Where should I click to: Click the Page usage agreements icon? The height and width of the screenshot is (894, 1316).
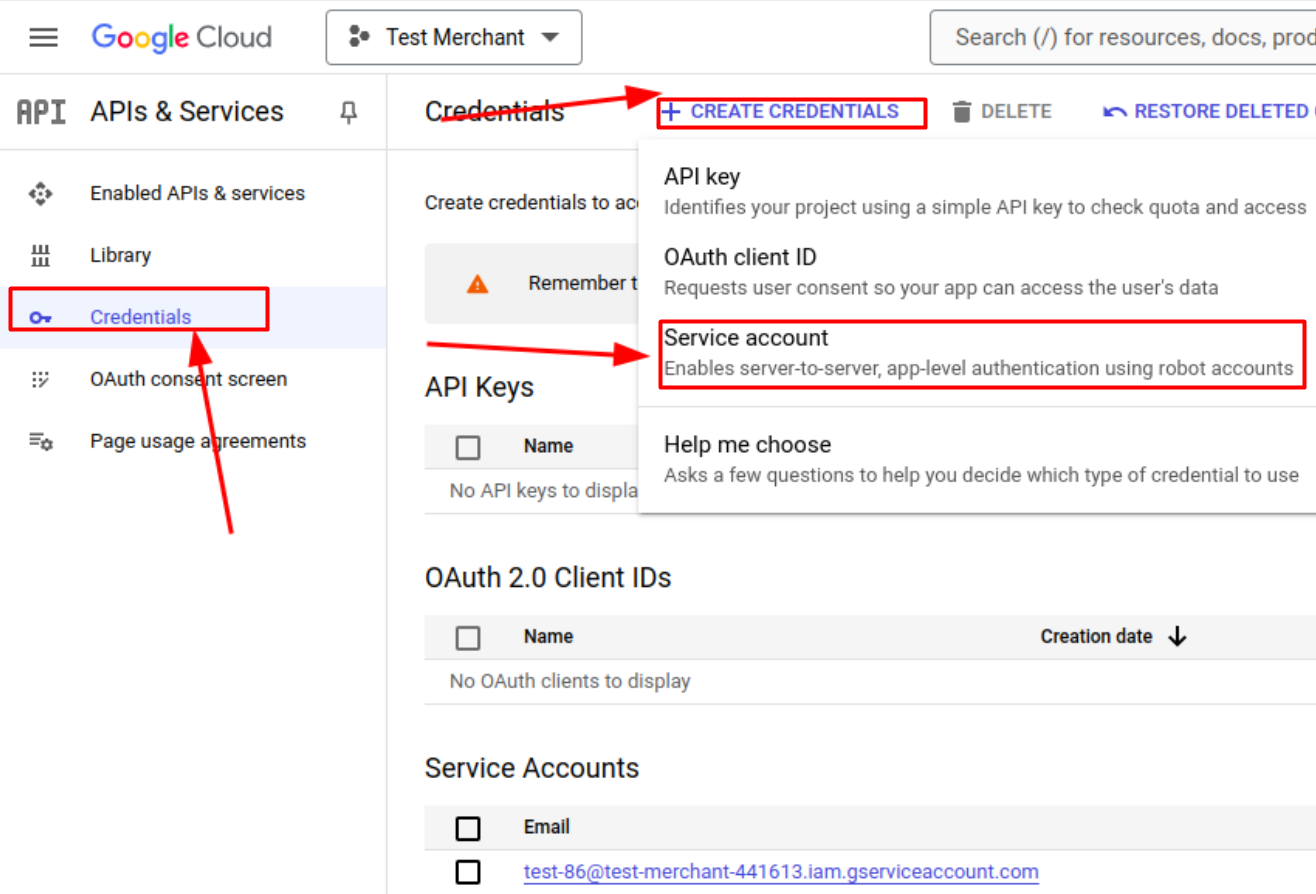(40, 441)
